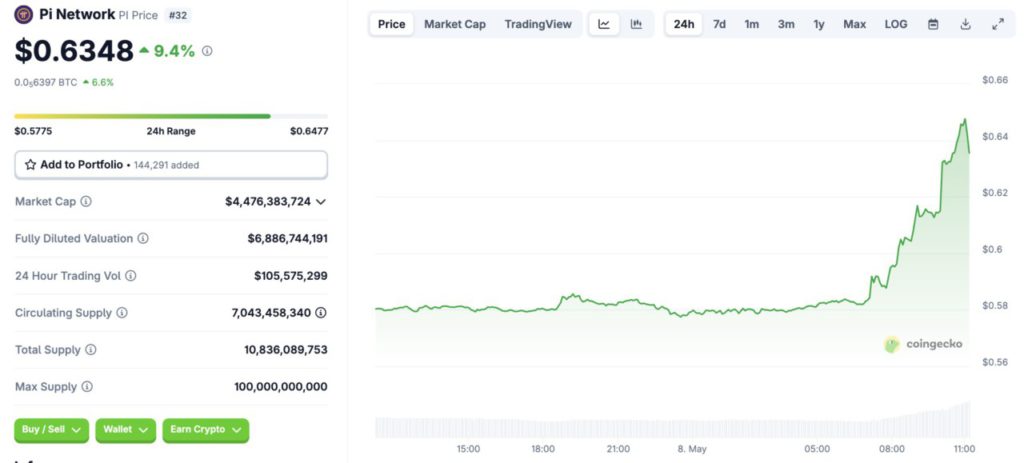Screen dimensions: 1024x463
Task: Click the $105,575,299 trading volume value
Action: click(x=291, y=276)
